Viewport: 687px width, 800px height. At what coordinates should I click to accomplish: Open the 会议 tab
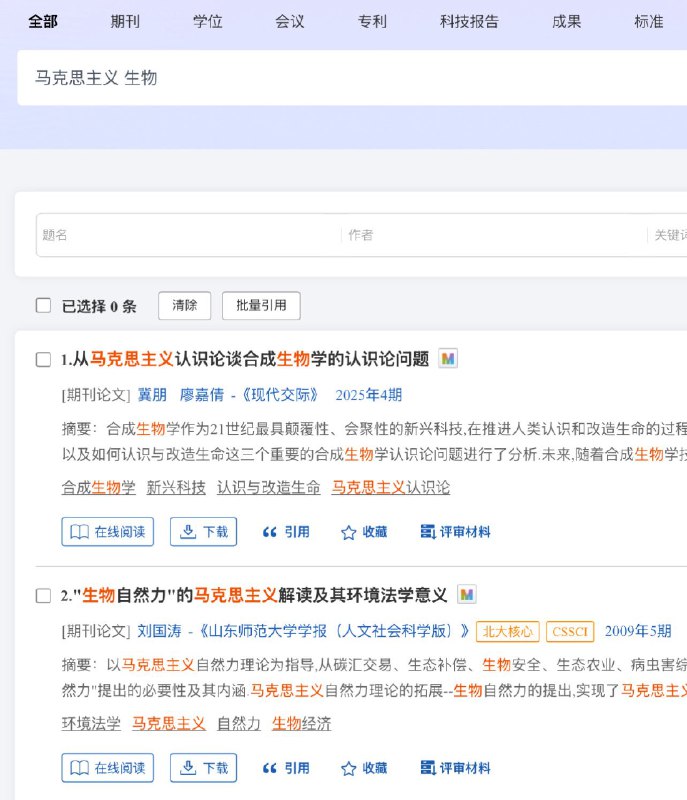click(x=290, y=22)
